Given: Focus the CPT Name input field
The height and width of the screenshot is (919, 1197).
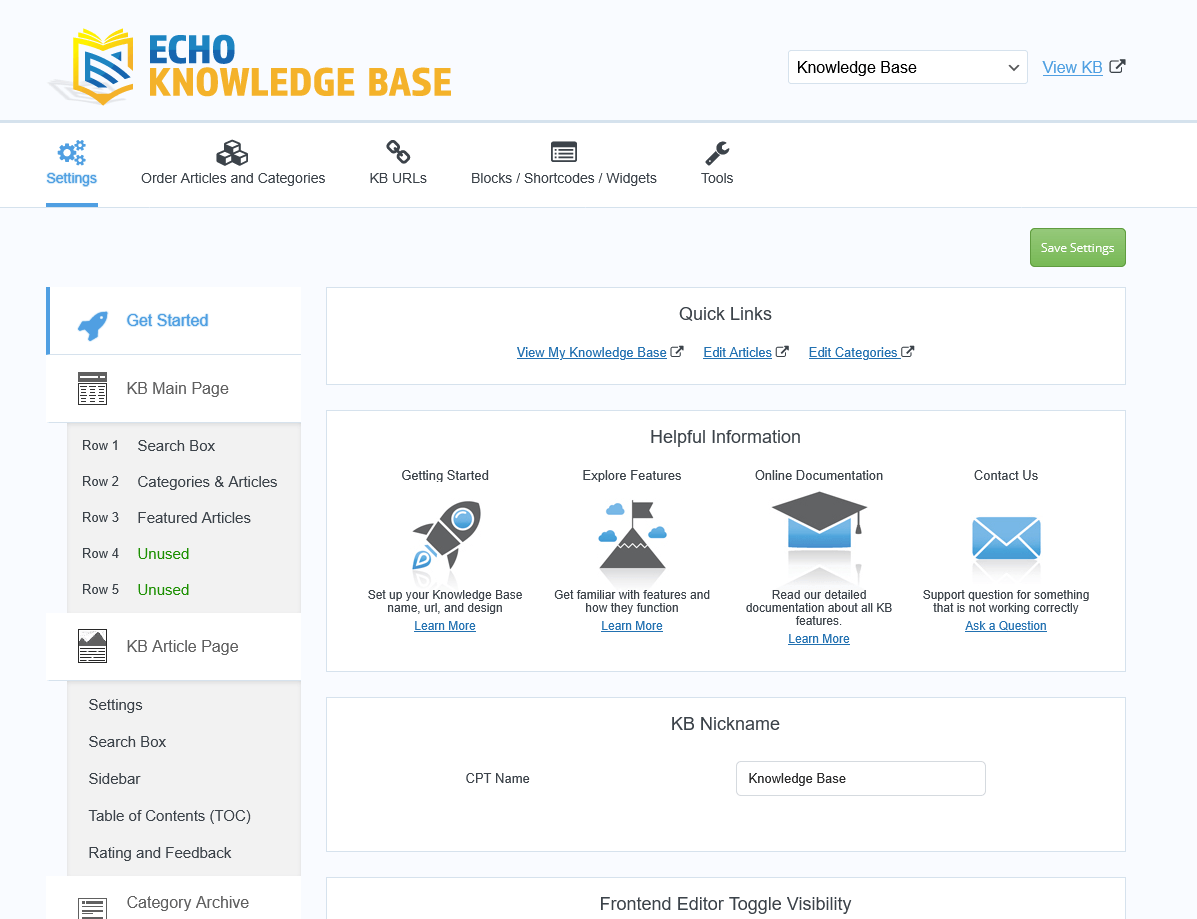Looking at the screenshot, I should [x=860, y=779].
